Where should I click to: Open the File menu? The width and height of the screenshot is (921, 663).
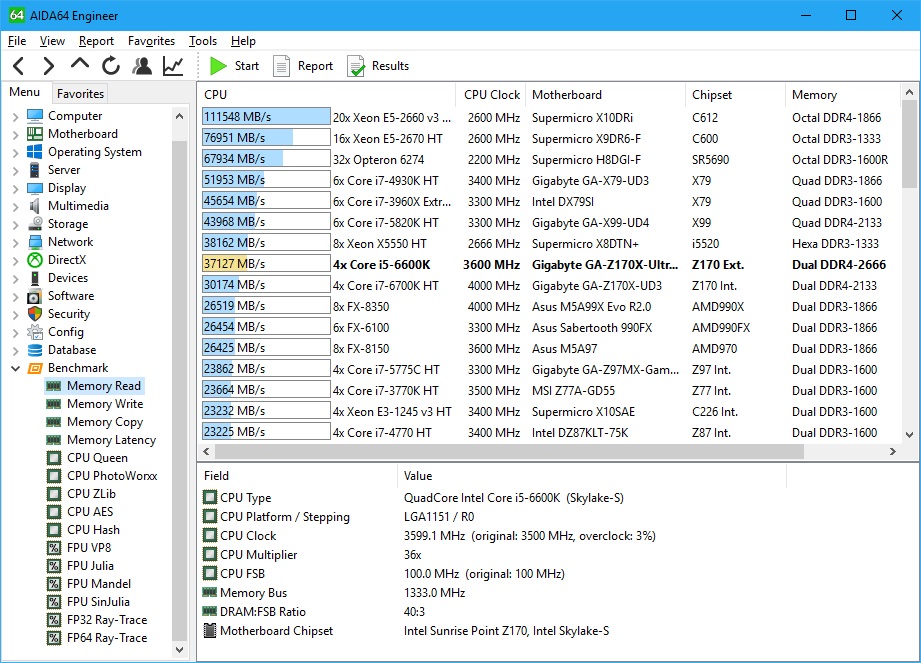tap(17, 41)
